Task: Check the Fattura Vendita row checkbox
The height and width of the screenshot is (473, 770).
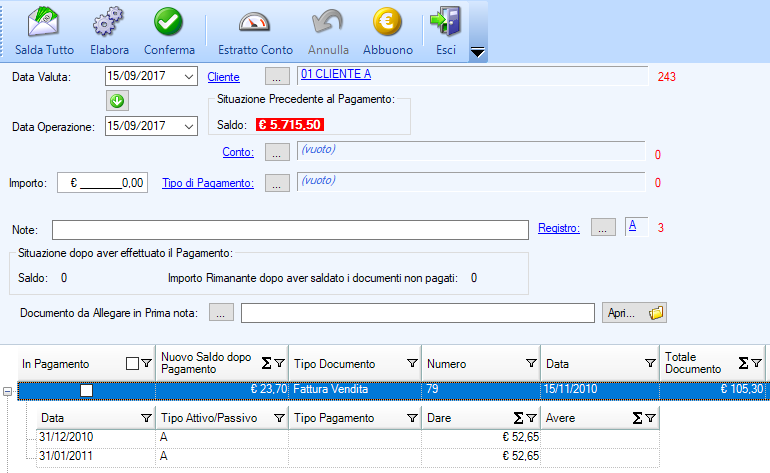Action: 86,390
